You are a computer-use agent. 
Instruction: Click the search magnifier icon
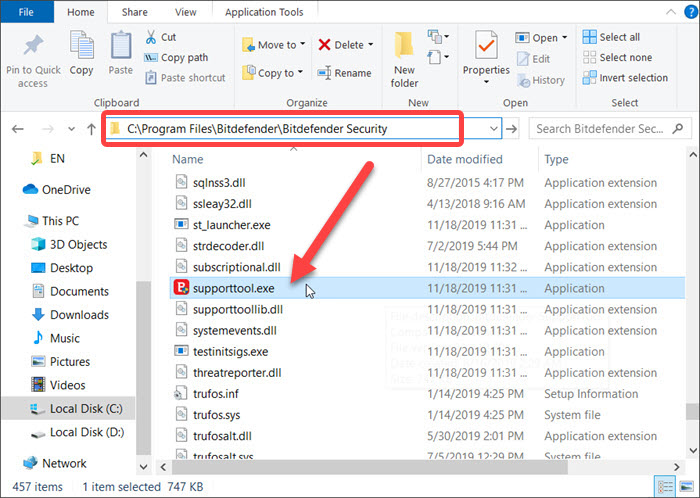pyautogui.click(x=678, y=129)
